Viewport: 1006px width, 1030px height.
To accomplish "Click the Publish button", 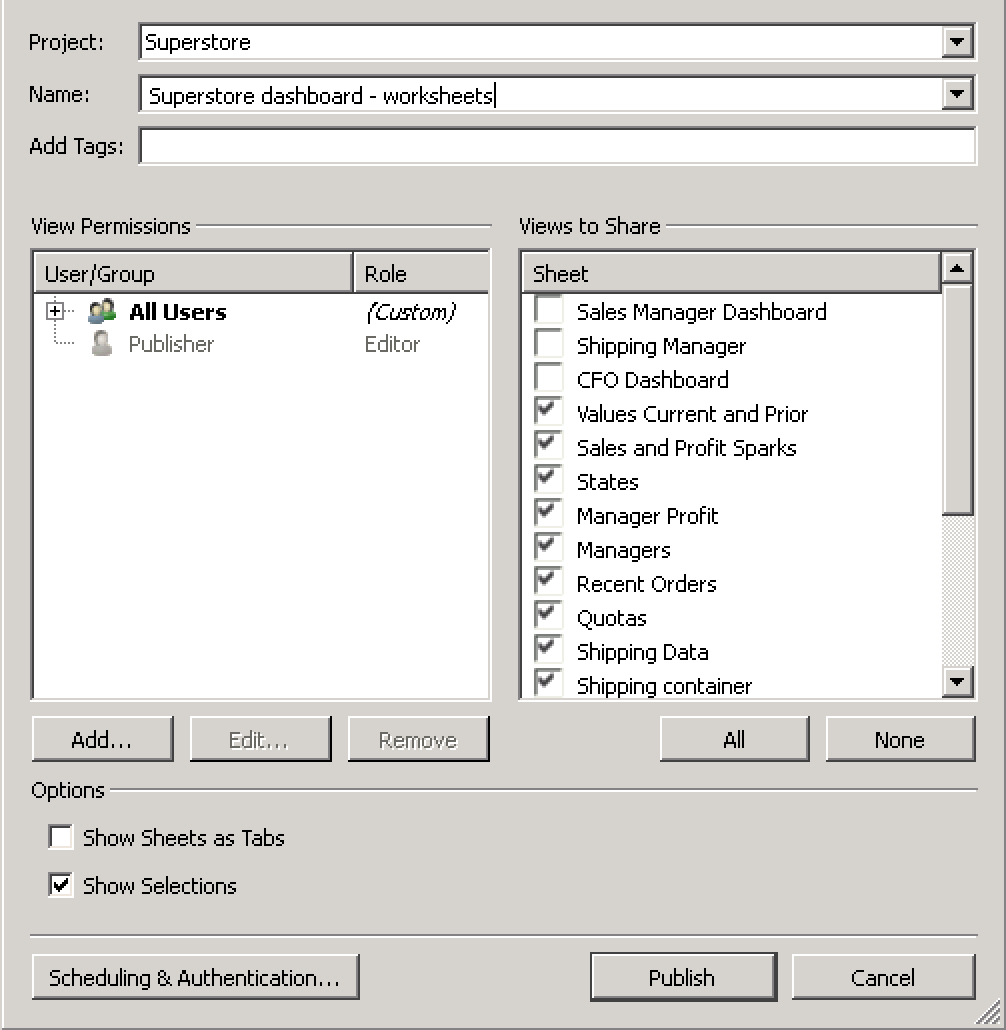I will (x=683, y=977).
